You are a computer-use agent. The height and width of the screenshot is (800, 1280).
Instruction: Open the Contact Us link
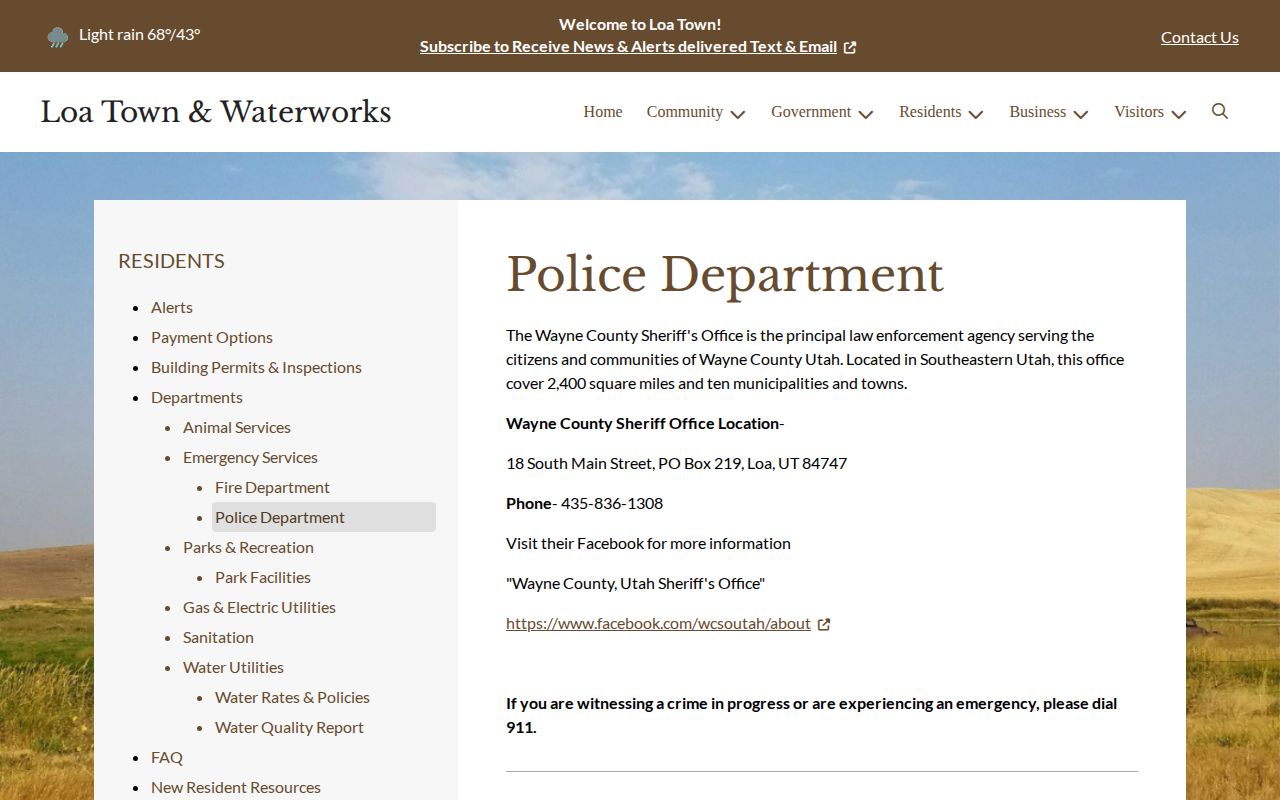[1200, 37]
